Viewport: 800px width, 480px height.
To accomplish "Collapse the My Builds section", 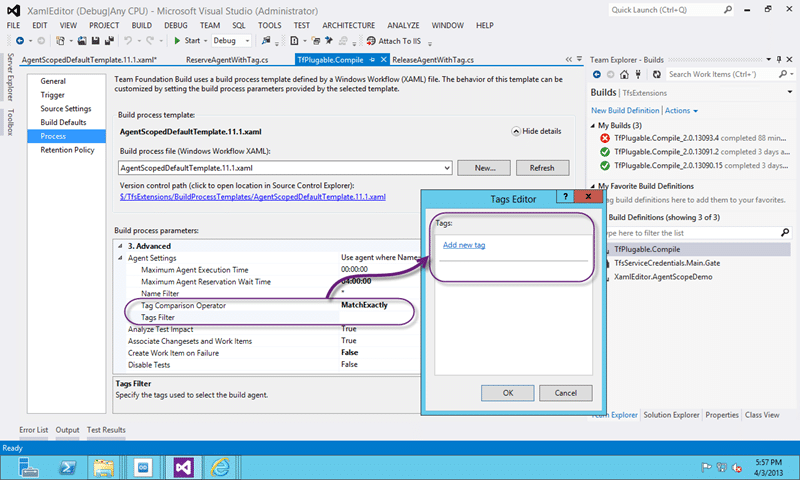I will click(x=593, y=125).
